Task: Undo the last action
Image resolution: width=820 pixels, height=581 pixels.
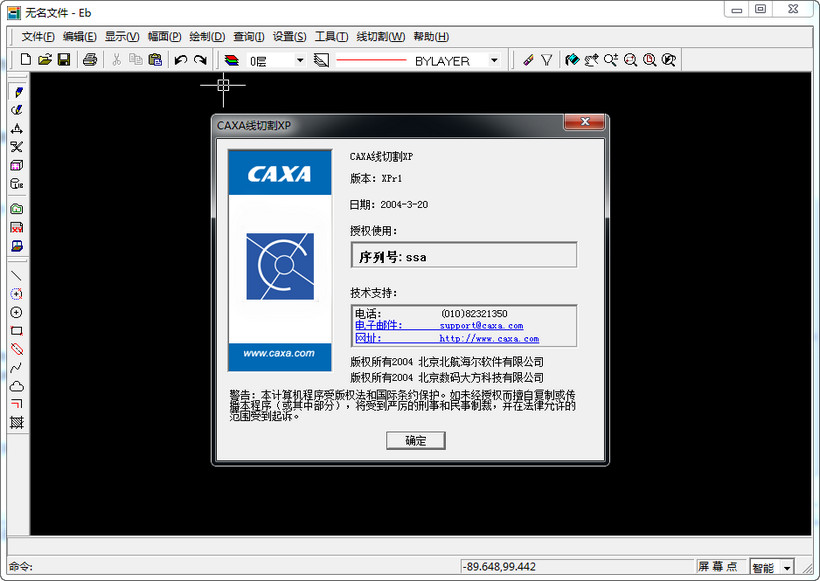Action: tap(181, 60)
